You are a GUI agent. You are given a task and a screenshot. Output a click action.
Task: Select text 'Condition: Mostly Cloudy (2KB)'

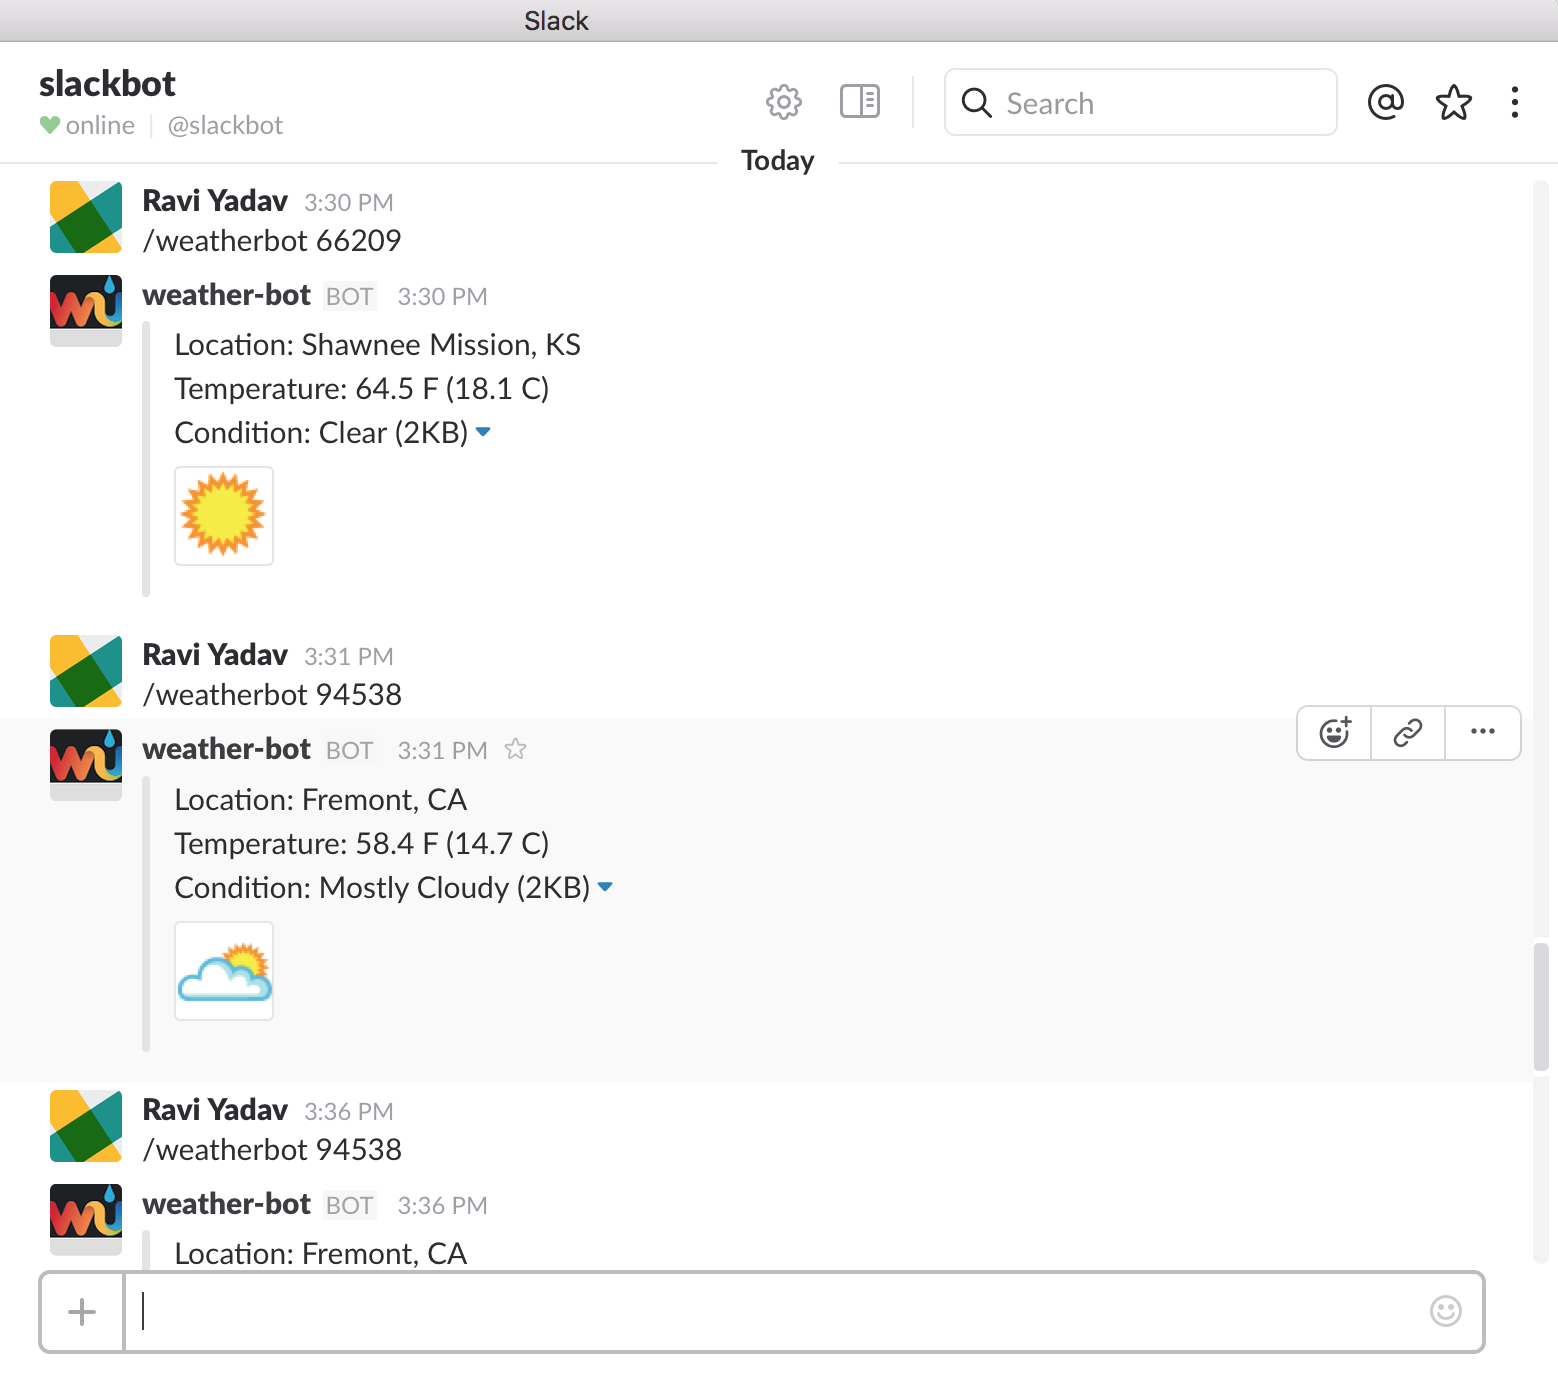382,888
